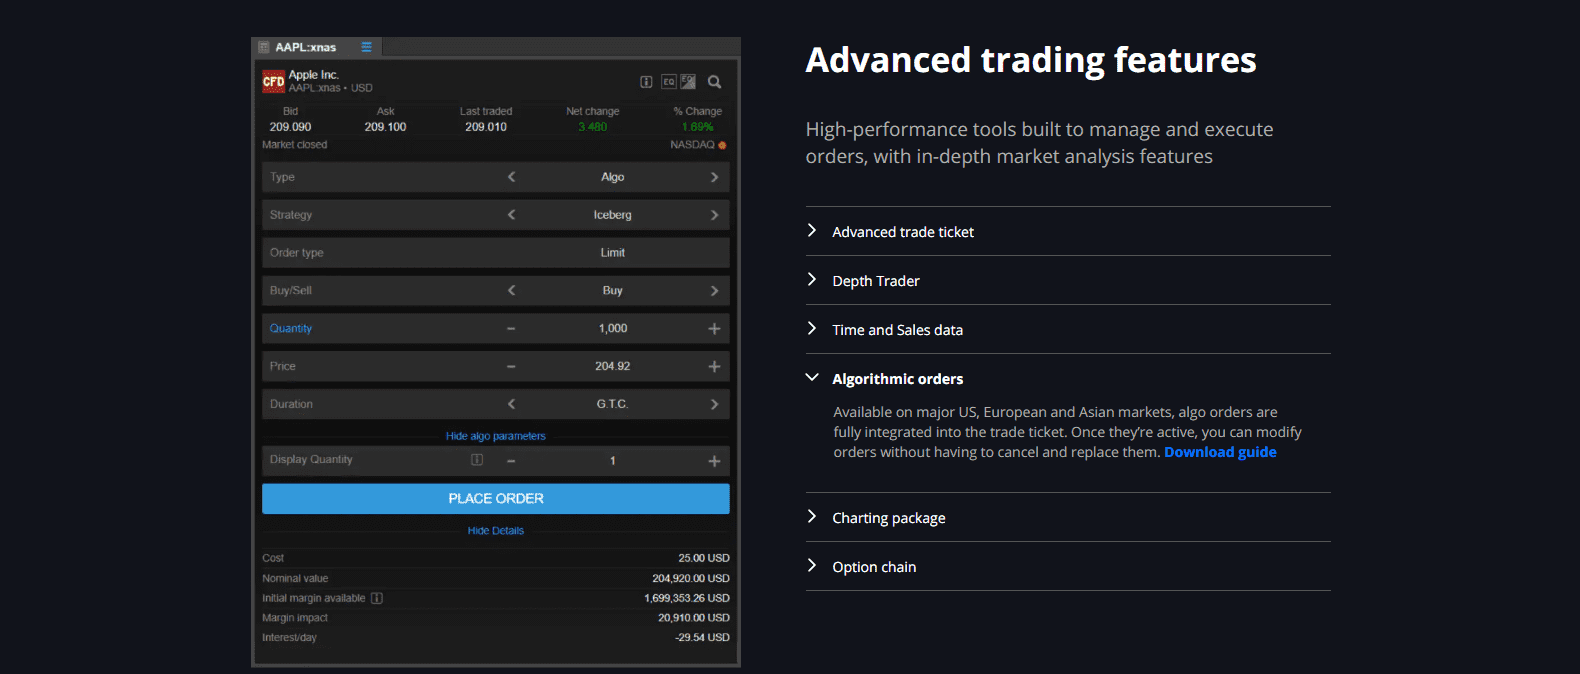Click the Net change value 3.480
This screenshot has width=1580, height=674.
tap(593, 127)
